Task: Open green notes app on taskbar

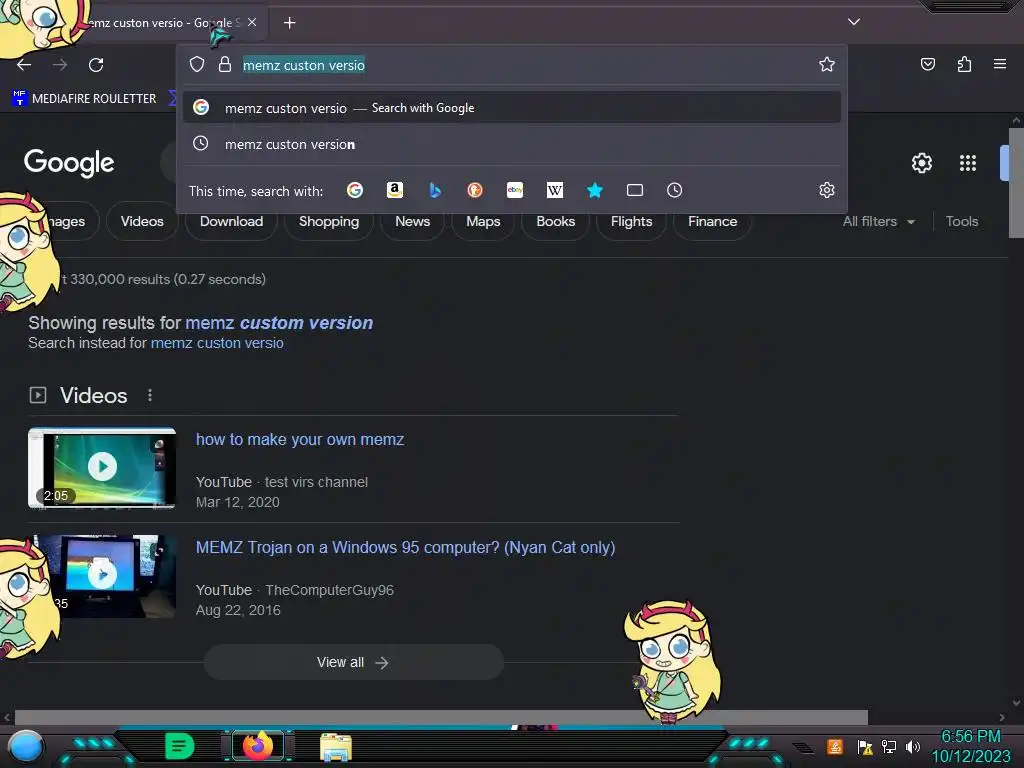Action: 180,746
